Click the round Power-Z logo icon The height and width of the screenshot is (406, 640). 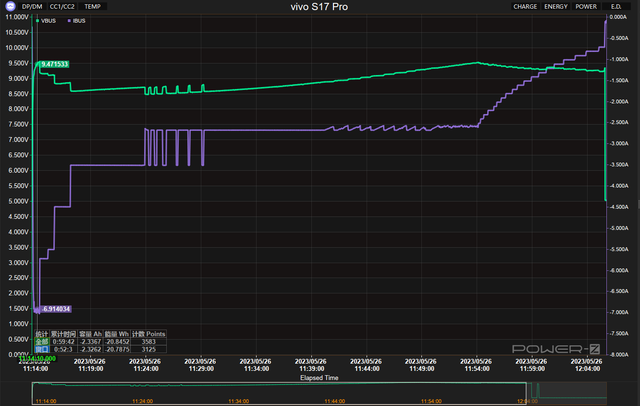tap(10, 6)
